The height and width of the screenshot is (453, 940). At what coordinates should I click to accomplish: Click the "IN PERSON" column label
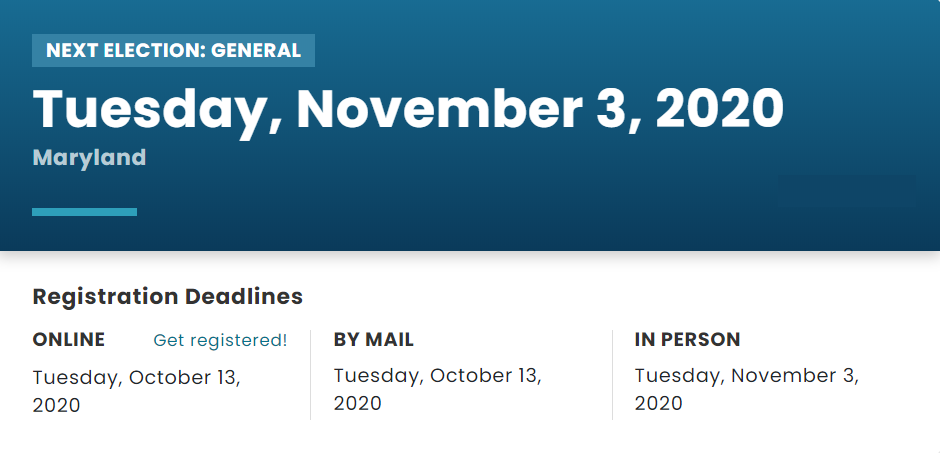pyautogui.click(x=688, y=340)
